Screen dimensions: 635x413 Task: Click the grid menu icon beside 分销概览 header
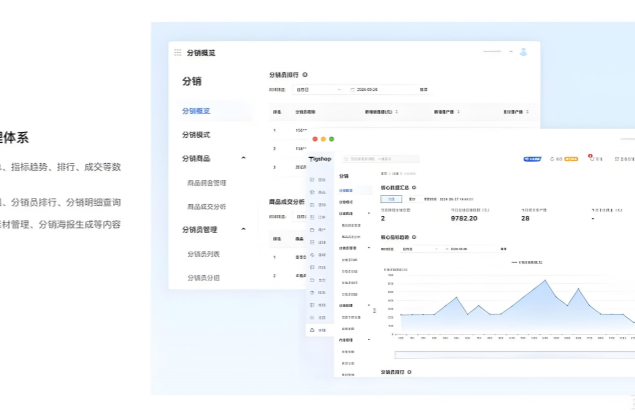pos(178,52)
